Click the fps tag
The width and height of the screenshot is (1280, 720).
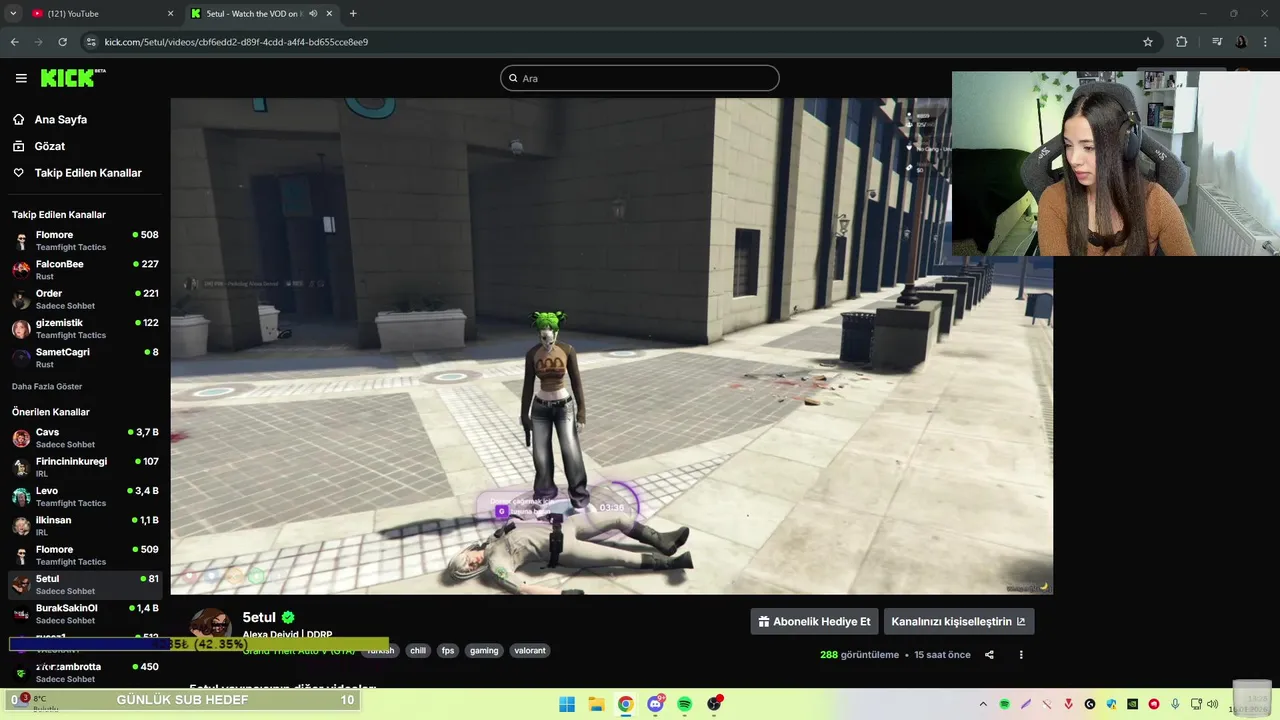(x=448, y=650)
